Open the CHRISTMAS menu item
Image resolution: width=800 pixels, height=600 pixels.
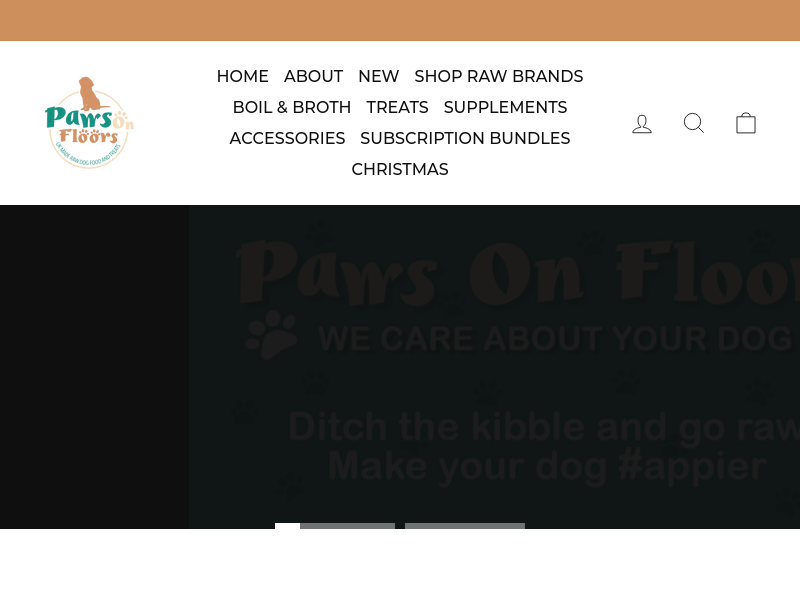coord(400,169)
